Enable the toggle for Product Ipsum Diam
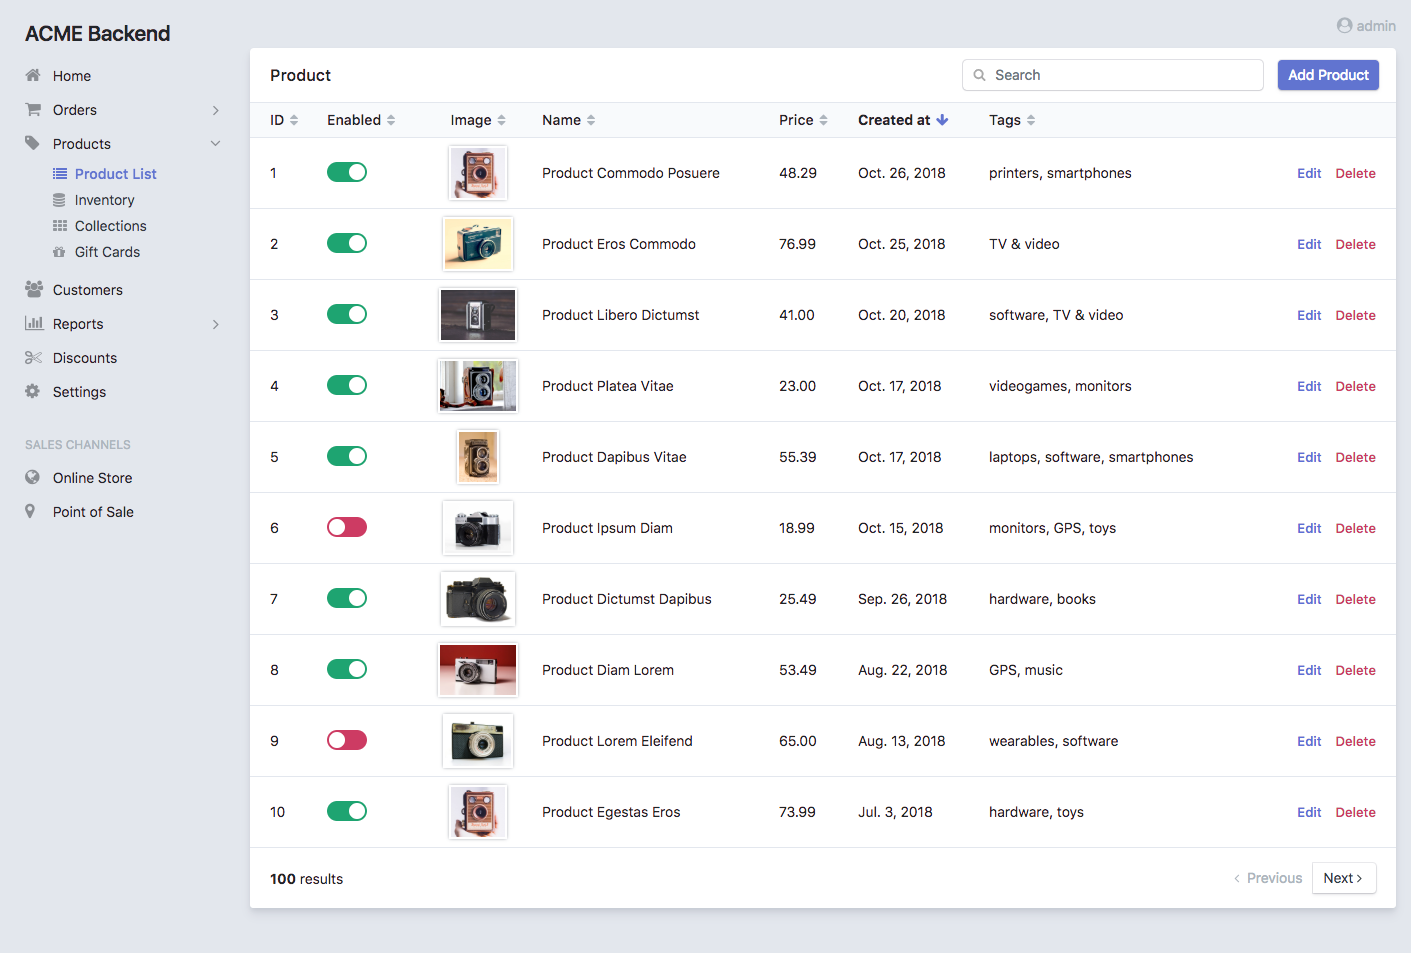The image size is (1411, 953). click(347, 528)
